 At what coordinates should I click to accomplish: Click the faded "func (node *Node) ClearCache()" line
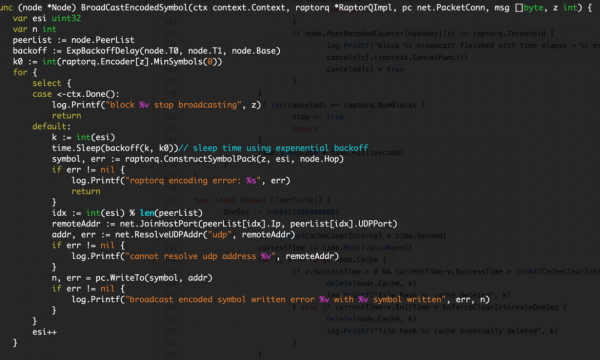point(262,200)
